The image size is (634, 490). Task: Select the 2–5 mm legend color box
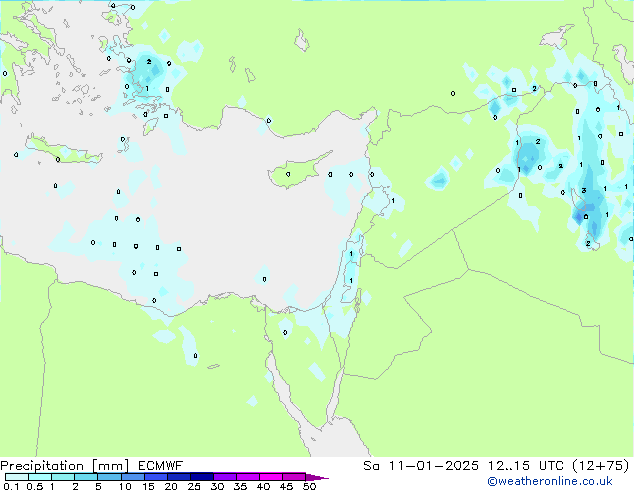click(x=86, y=477)
